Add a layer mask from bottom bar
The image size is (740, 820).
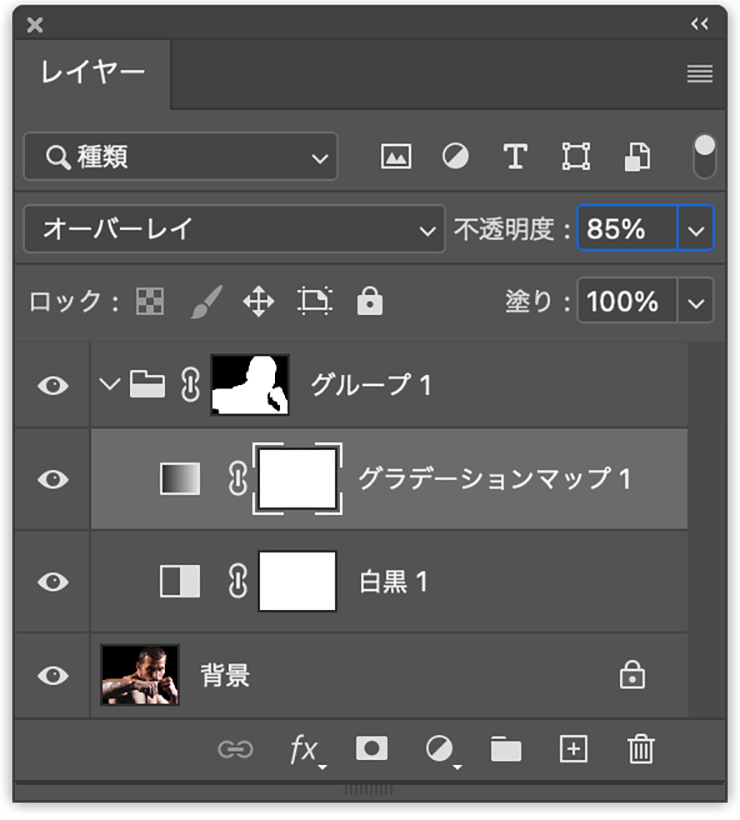[x=372, y=749]
